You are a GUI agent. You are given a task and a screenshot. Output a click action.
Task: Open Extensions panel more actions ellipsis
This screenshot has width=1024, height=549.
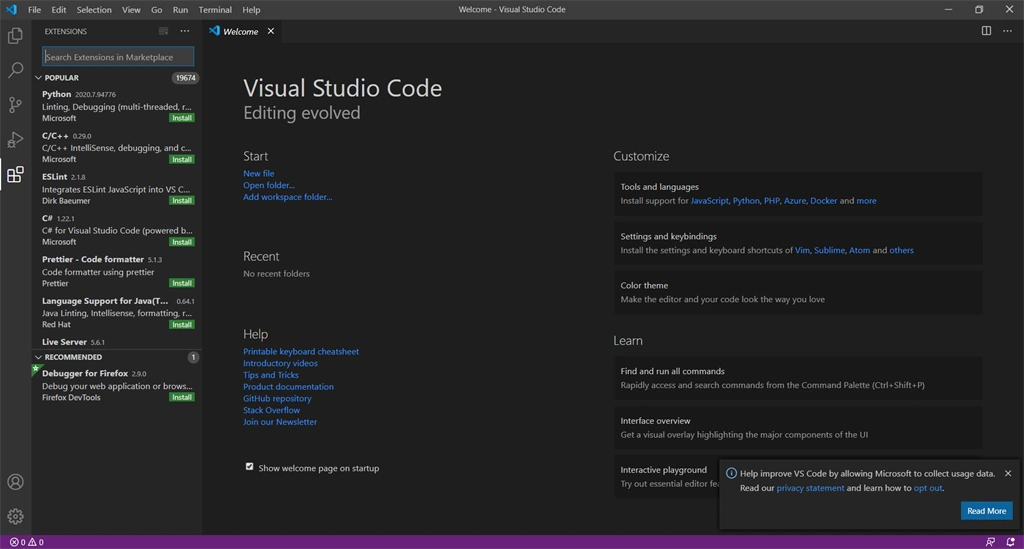[185, 31]
